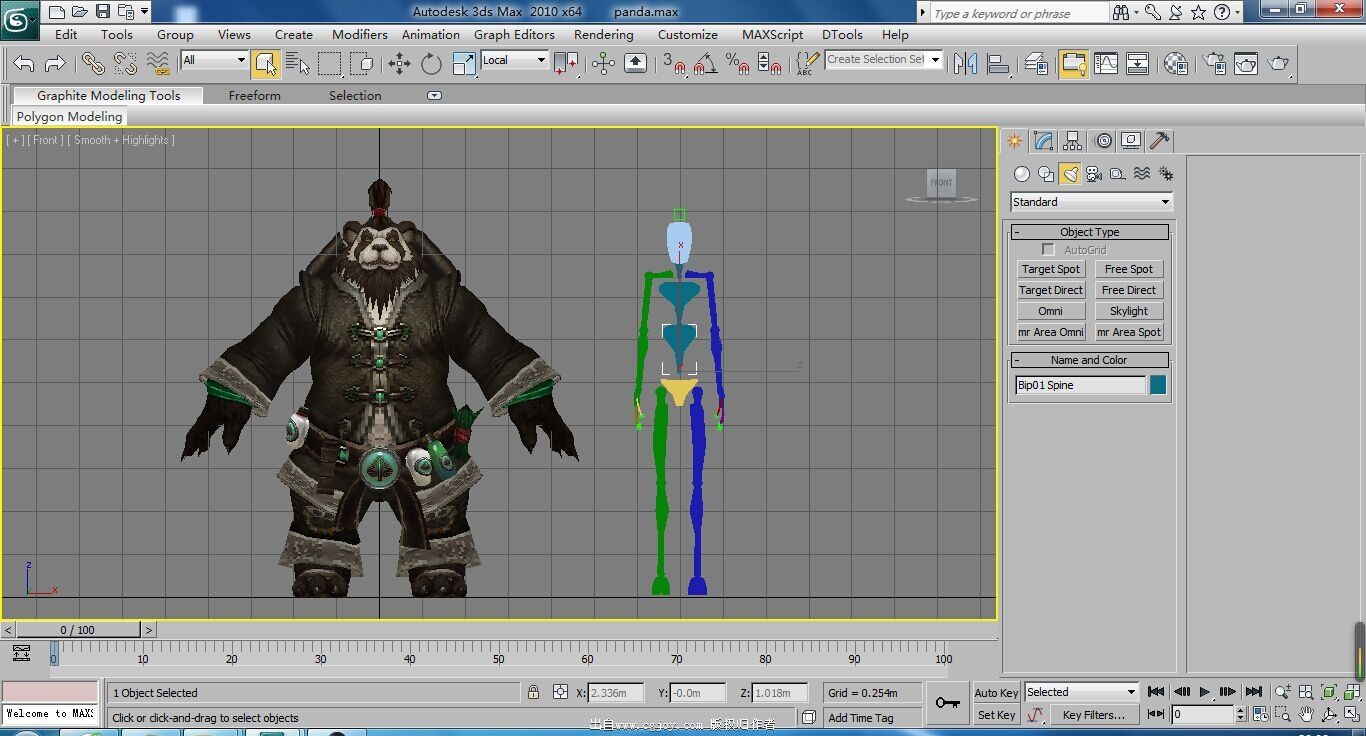Open Select by Name list
This screenshot has width=1366, height=736.
(x=298, y=64)
